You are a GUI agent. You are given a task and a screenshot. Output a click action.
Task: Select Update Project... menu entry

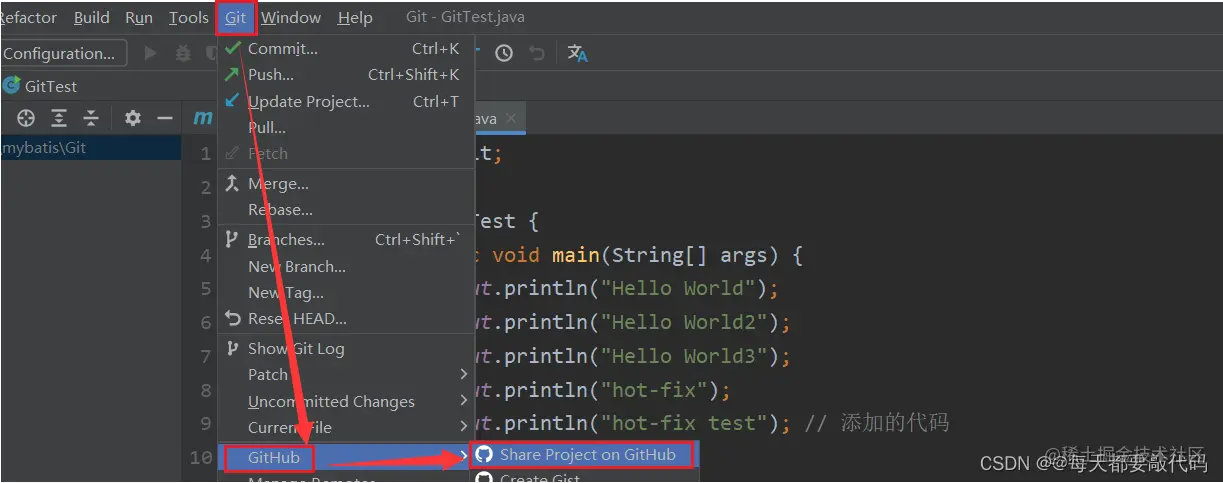tap(345, 101)
